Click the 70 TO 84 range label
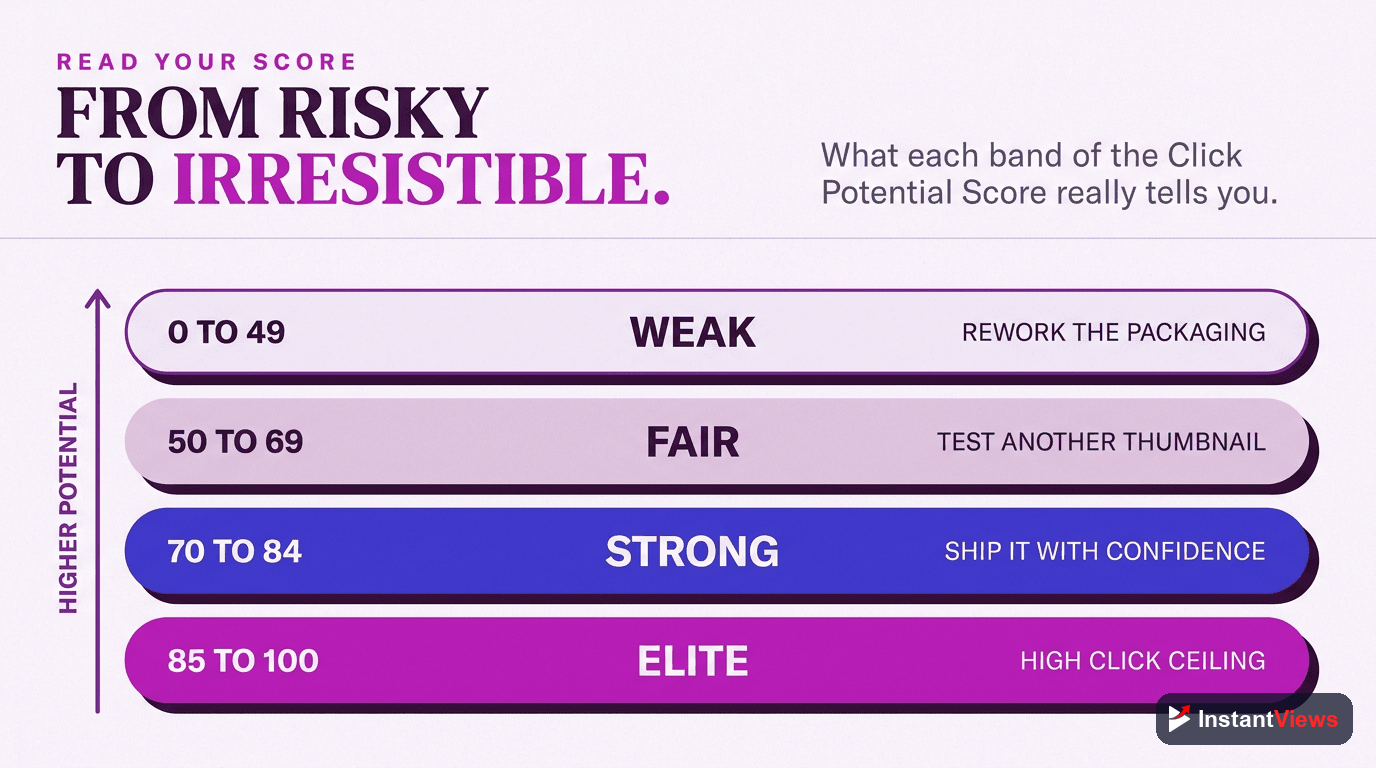The width and height of the screenshot is (1376, 768). coord(235,551)
